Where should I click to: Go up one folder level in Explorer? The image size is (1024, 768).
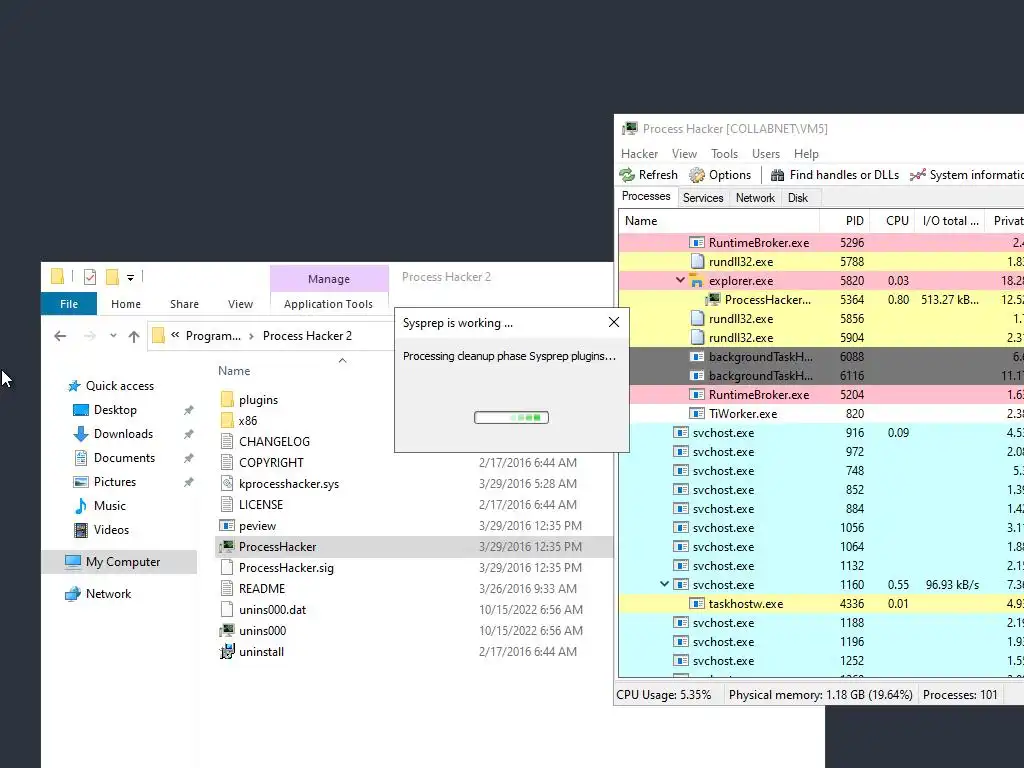pos(134,336)
